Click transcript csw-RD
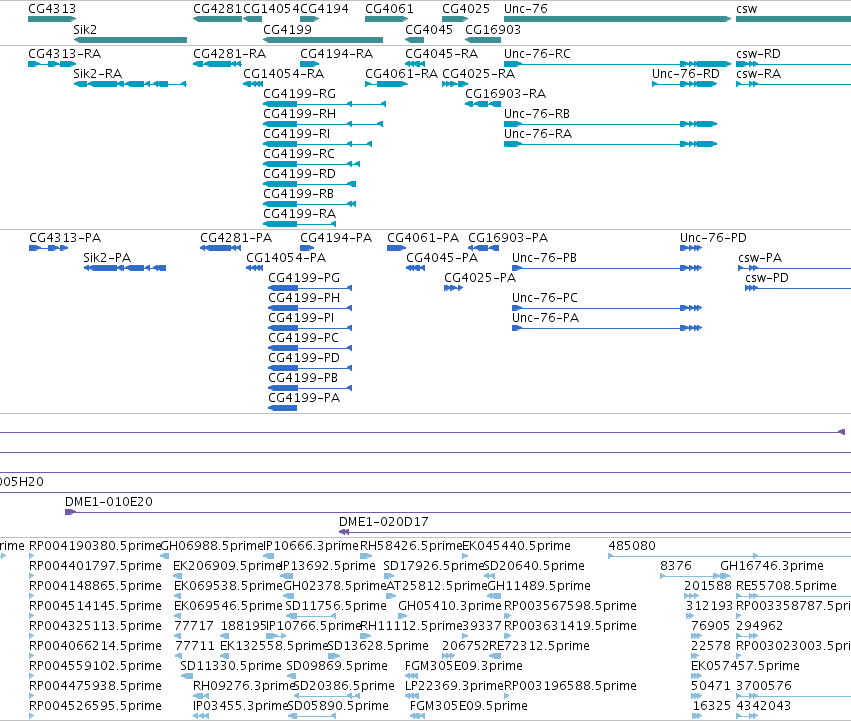This screenshot has height=721, width=851. coord(793,64)
